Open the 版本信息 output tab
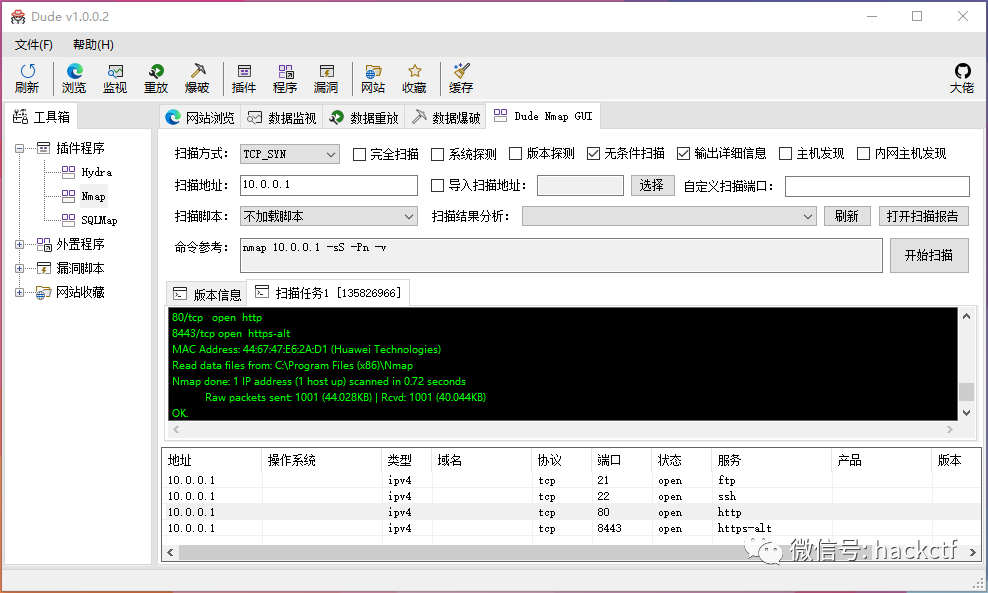This screenshot has height=593, width=988. tap(207, 294)
